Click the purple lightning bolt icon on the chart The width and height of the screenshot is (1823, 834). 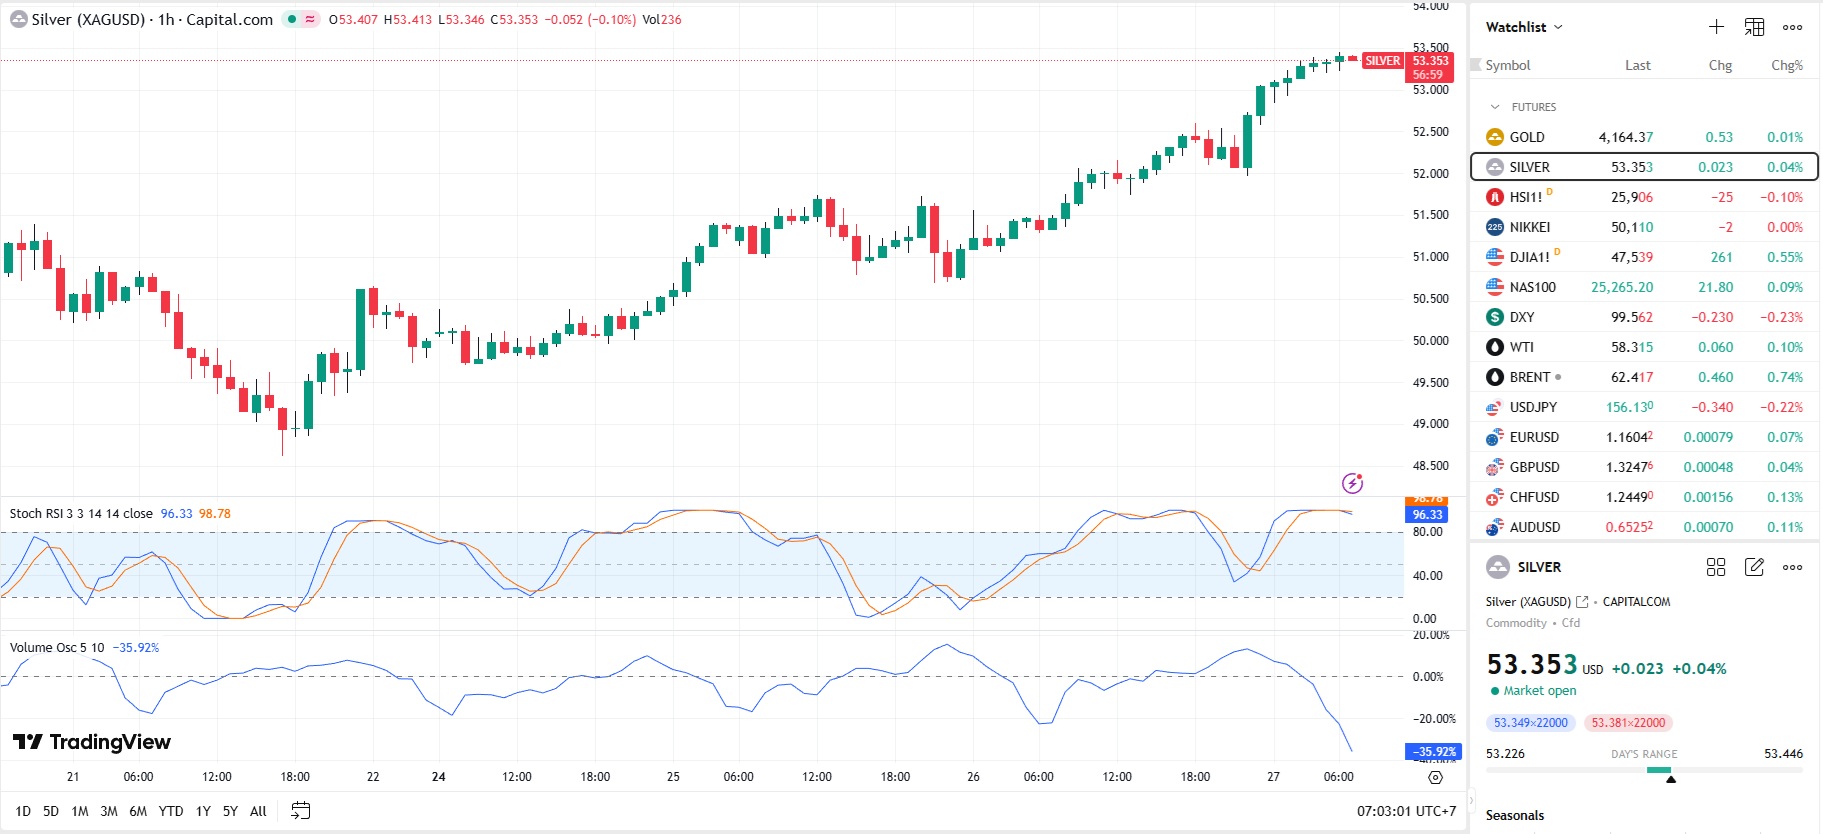[x=1352, y=484]
